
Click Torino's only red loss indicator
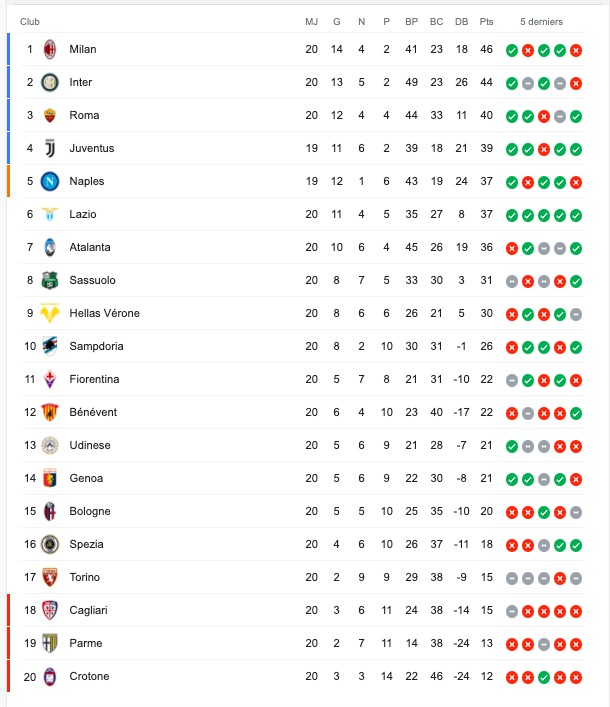560,578
